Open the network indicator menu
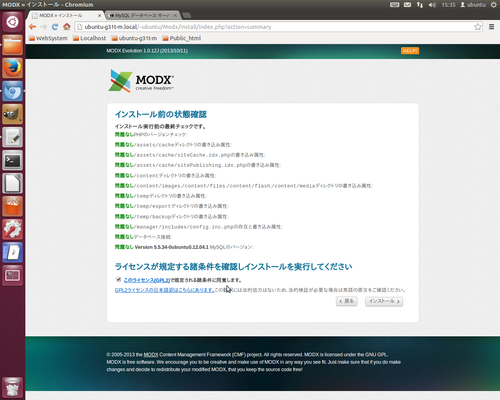The width and height of the screenshot is (500, 400). [x=420, y=5]
